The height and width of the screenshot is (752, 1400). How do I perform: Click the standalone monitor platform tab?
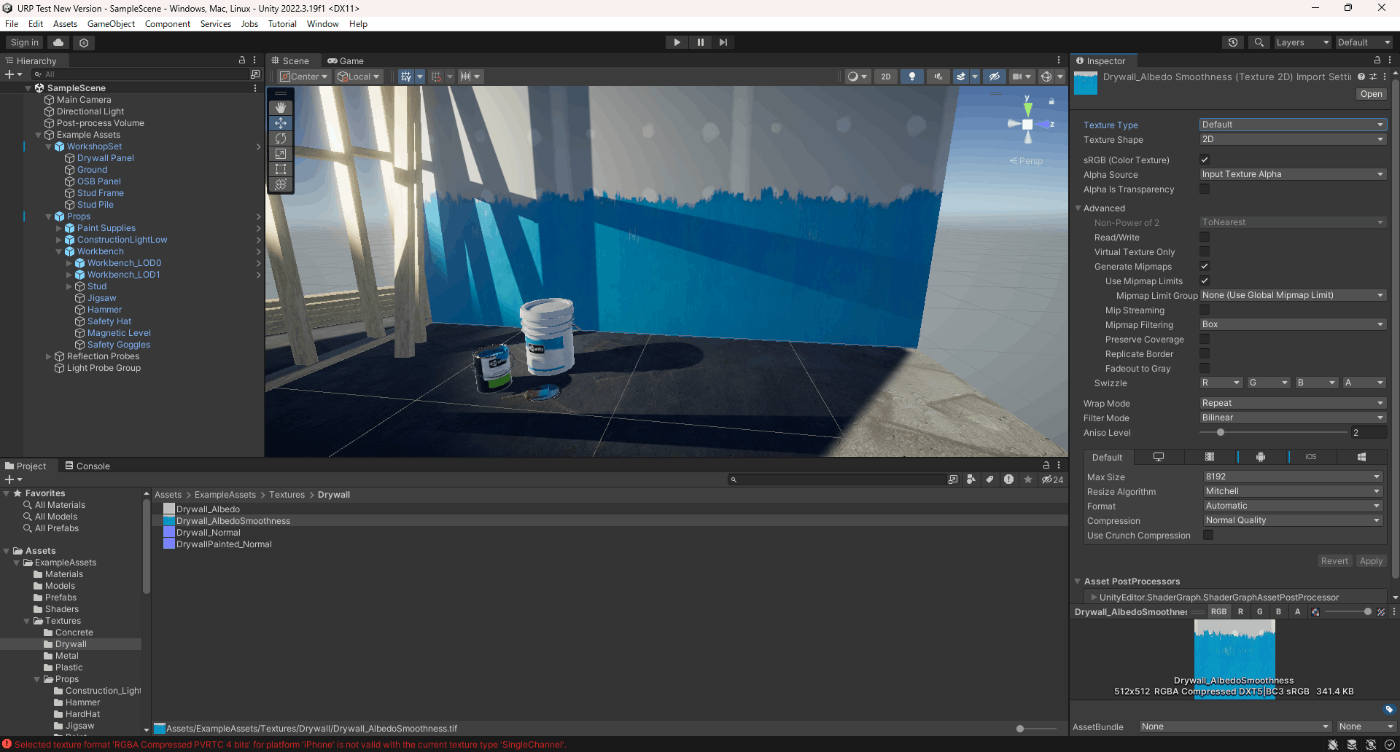click(x=1159, y=457)
